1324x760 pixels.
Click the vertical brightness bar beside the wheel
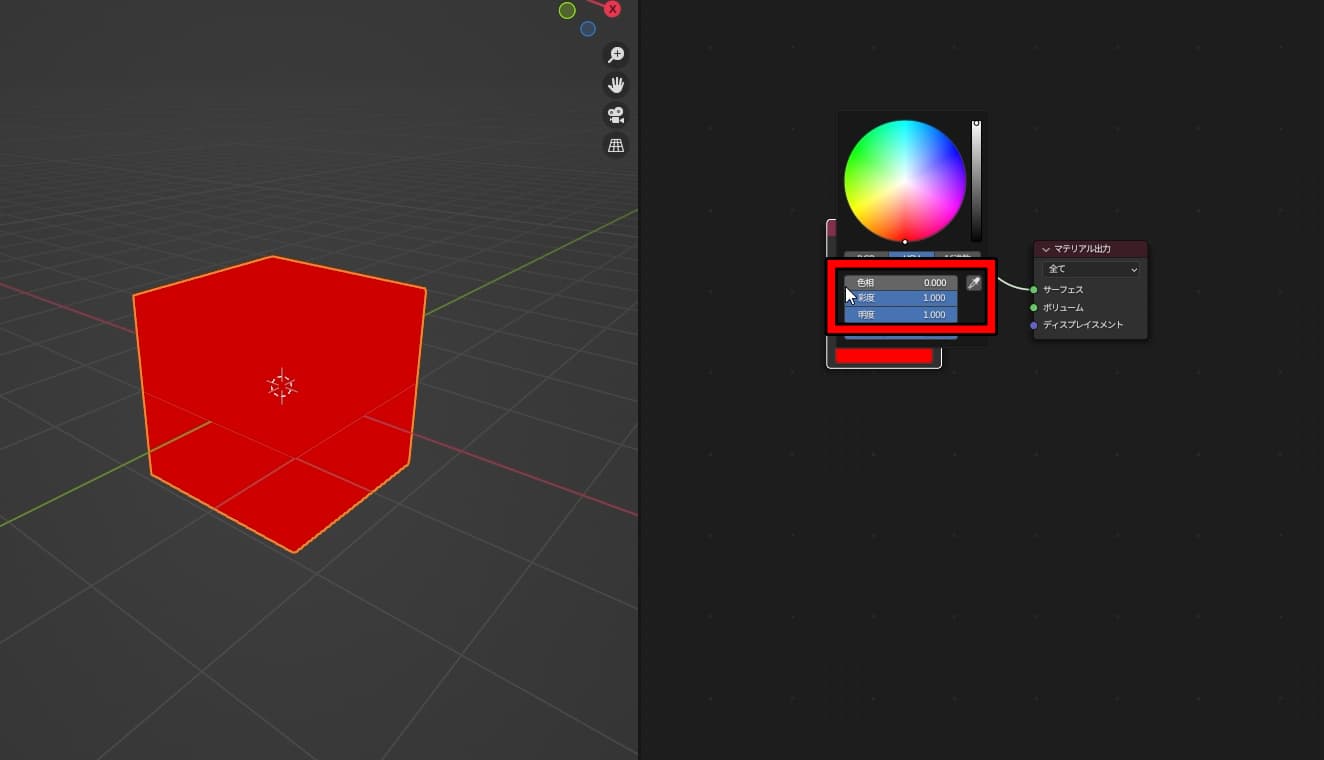click(x=976, y=181)
